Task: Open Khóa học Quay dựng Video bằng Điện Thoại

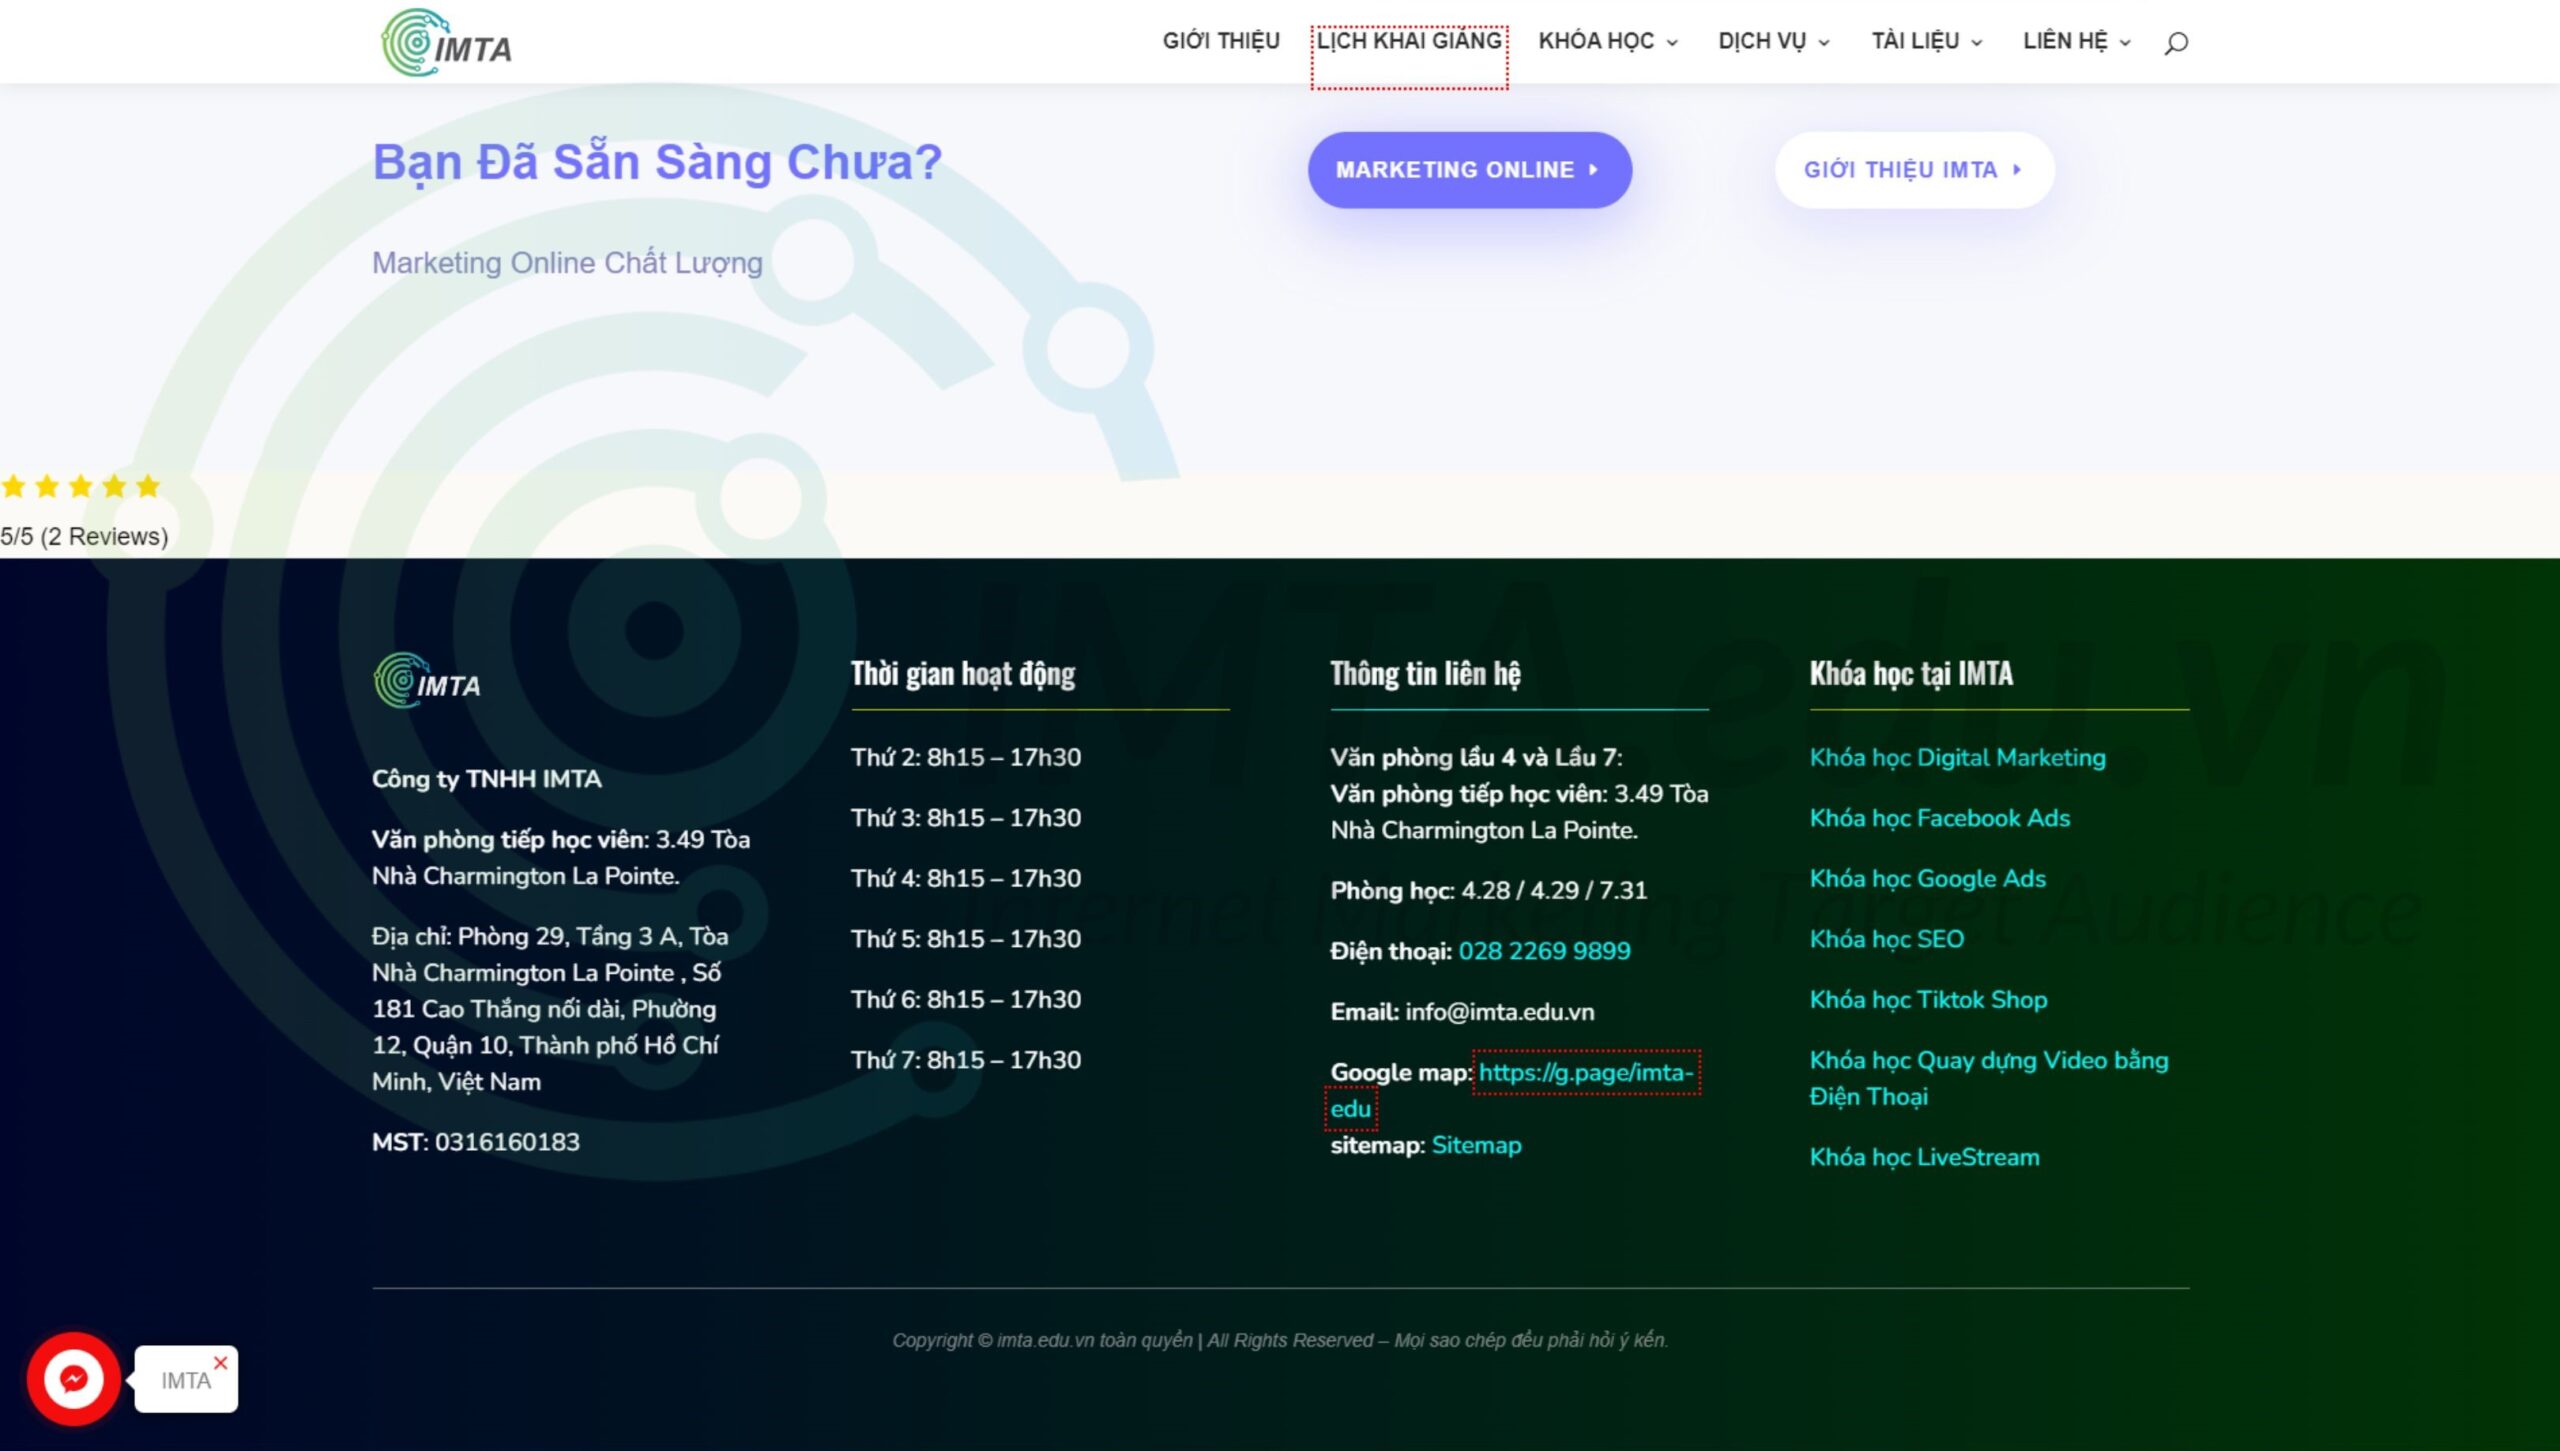Action: pyautogui.click(x=1988, y=1078)
